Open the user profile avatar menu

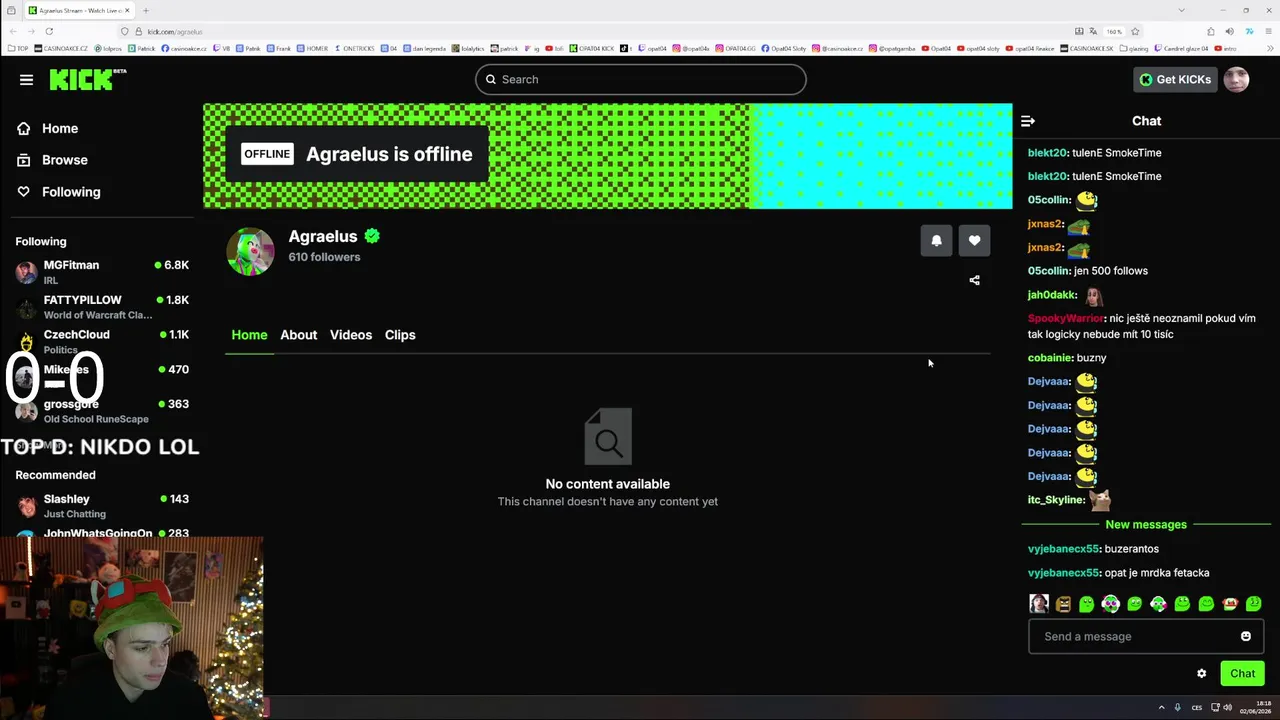(1236, 79)
